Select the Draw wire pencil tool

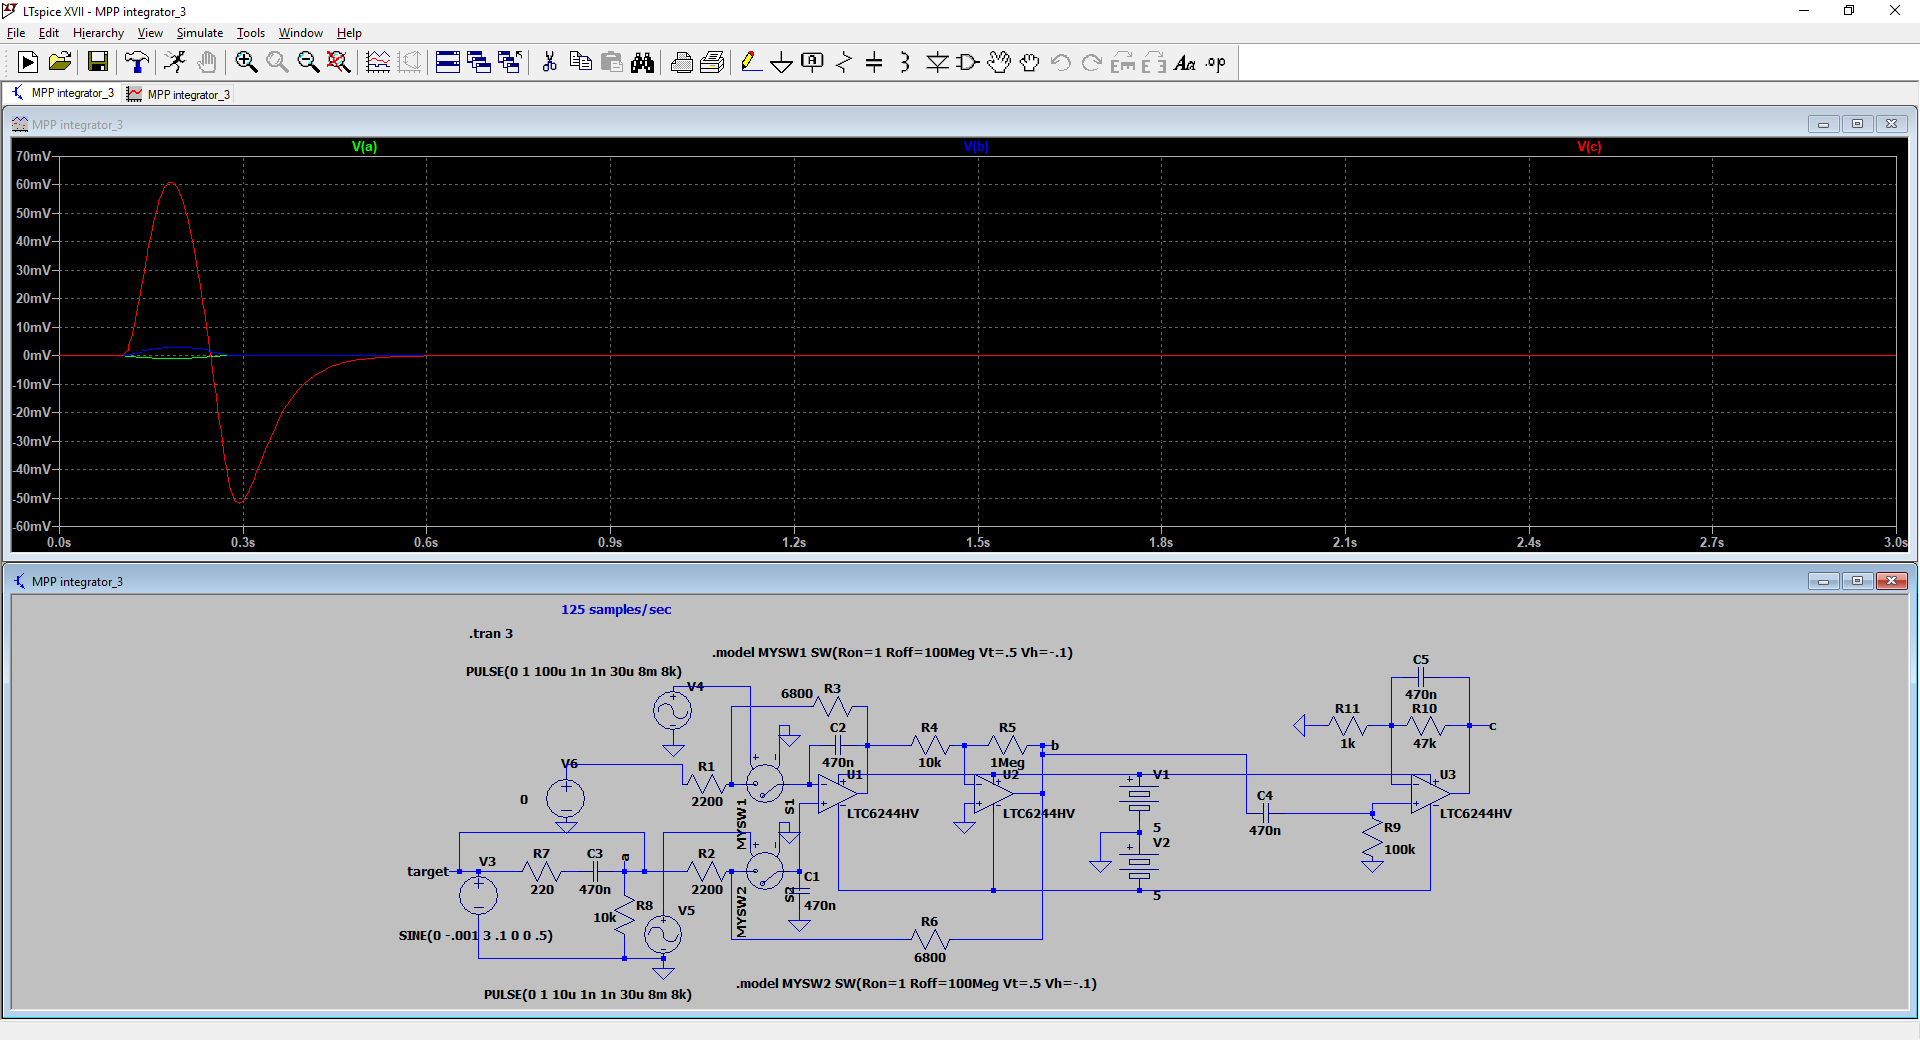coord(750,63)
